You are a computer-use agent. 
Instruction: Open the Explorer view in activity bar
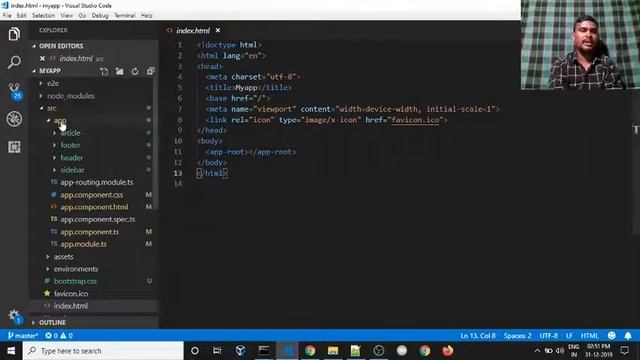click(x=14, y=34)
